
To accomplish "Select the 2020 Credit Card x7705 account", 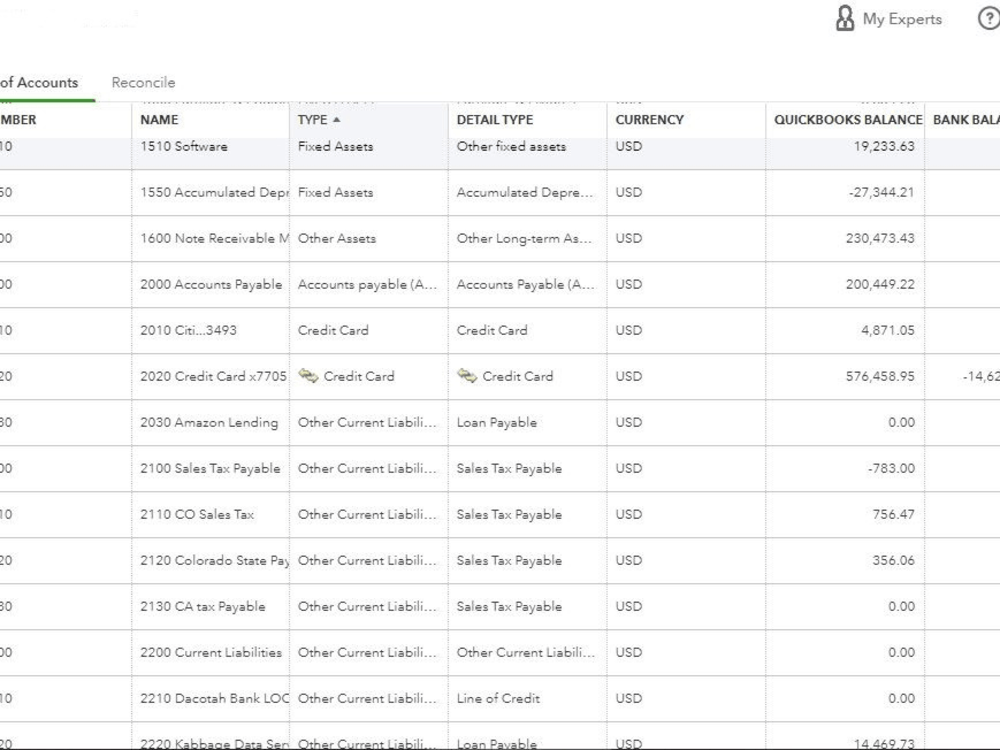I will click(x=214, y=376).
